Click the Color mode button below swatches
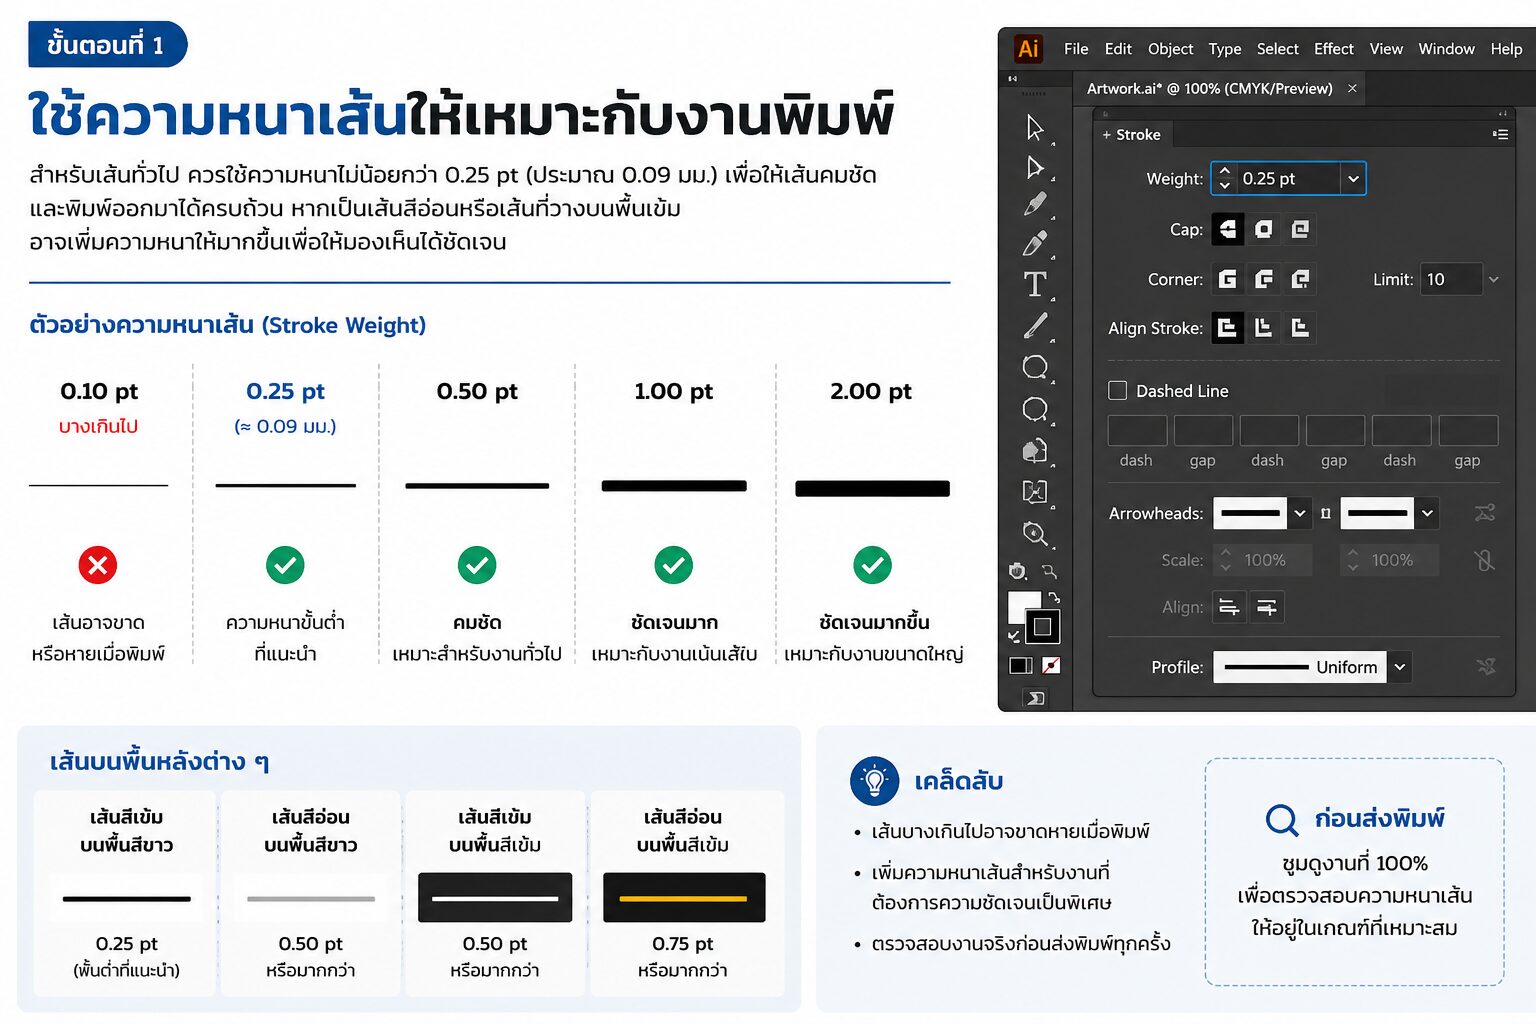1536x1024 pixels. point(1021,665)
